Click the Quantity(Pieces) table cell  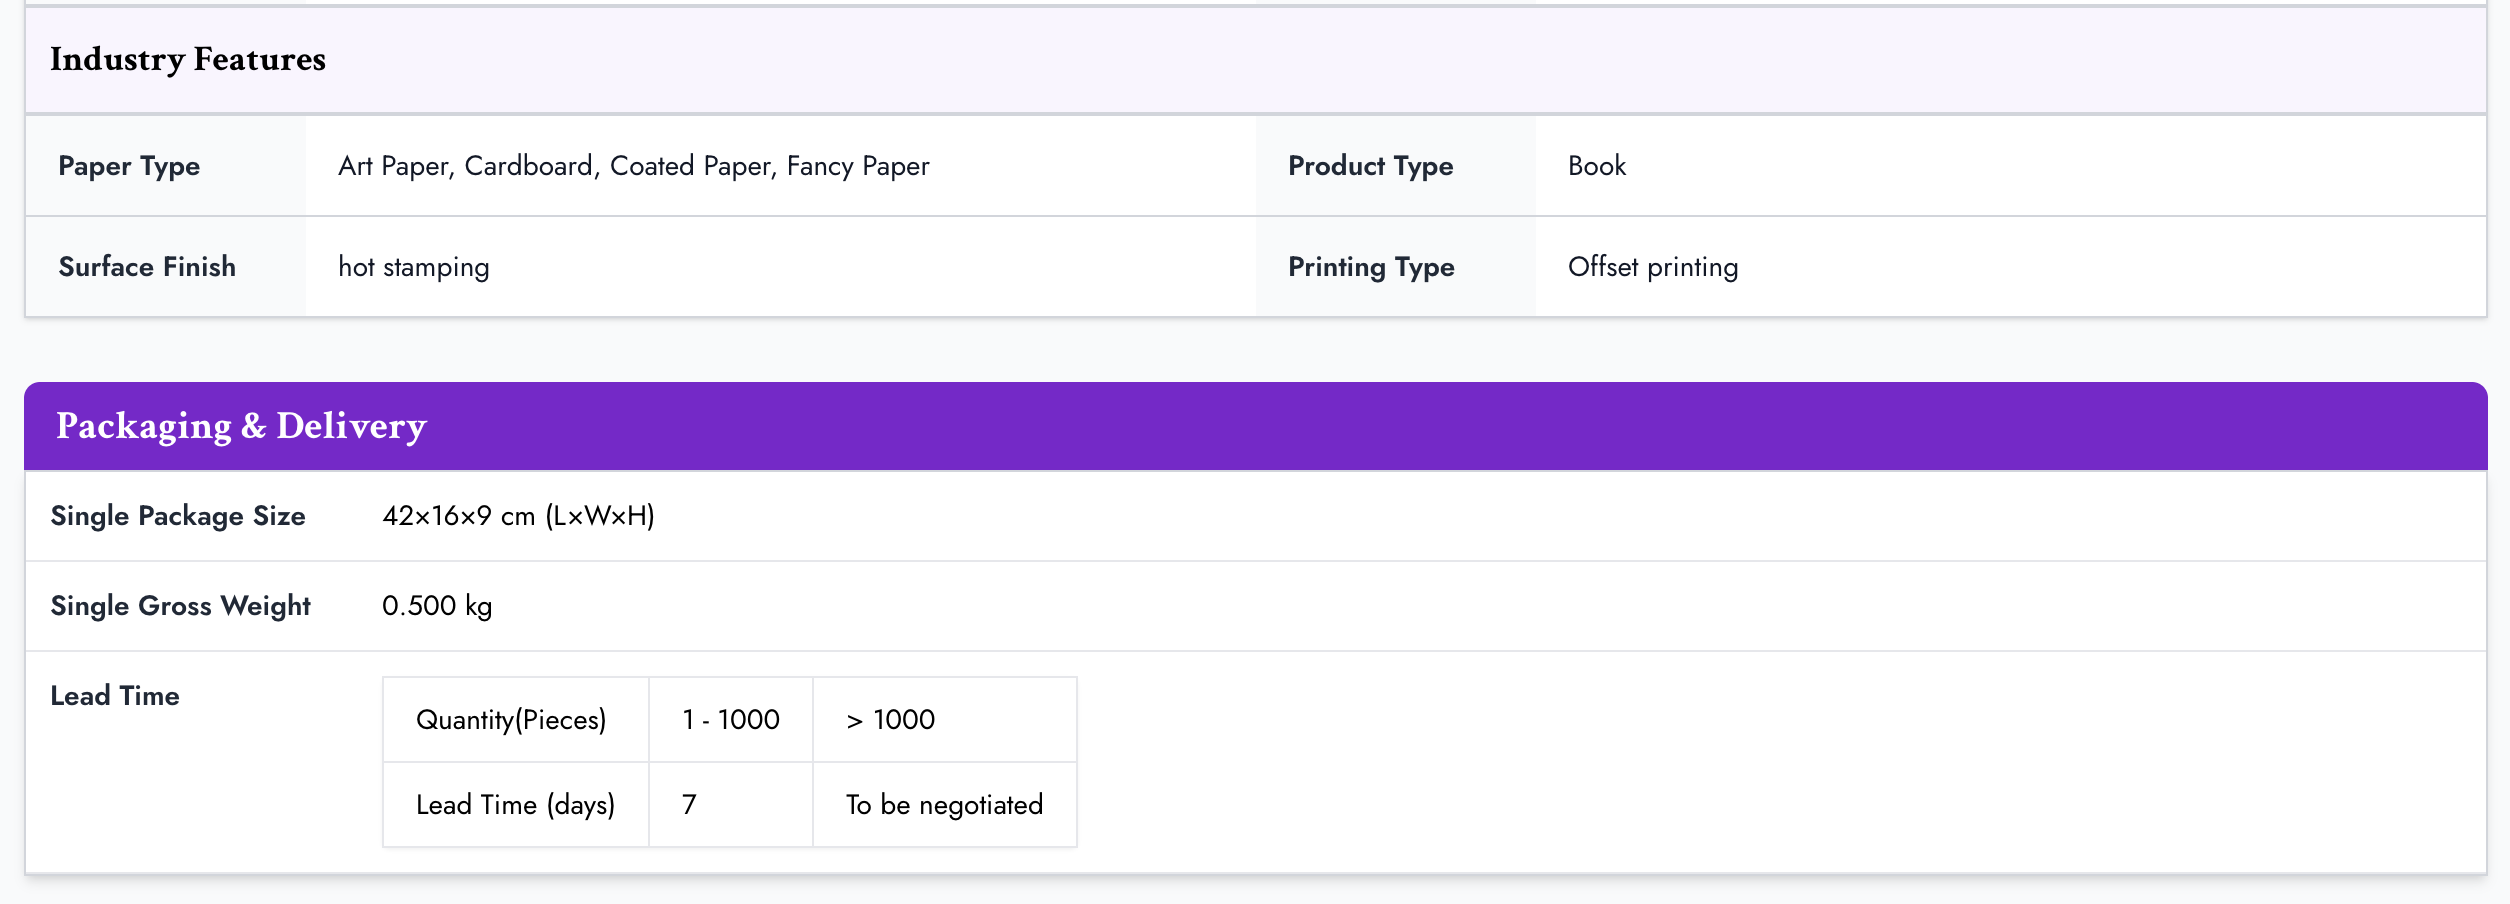click(511, 720)
